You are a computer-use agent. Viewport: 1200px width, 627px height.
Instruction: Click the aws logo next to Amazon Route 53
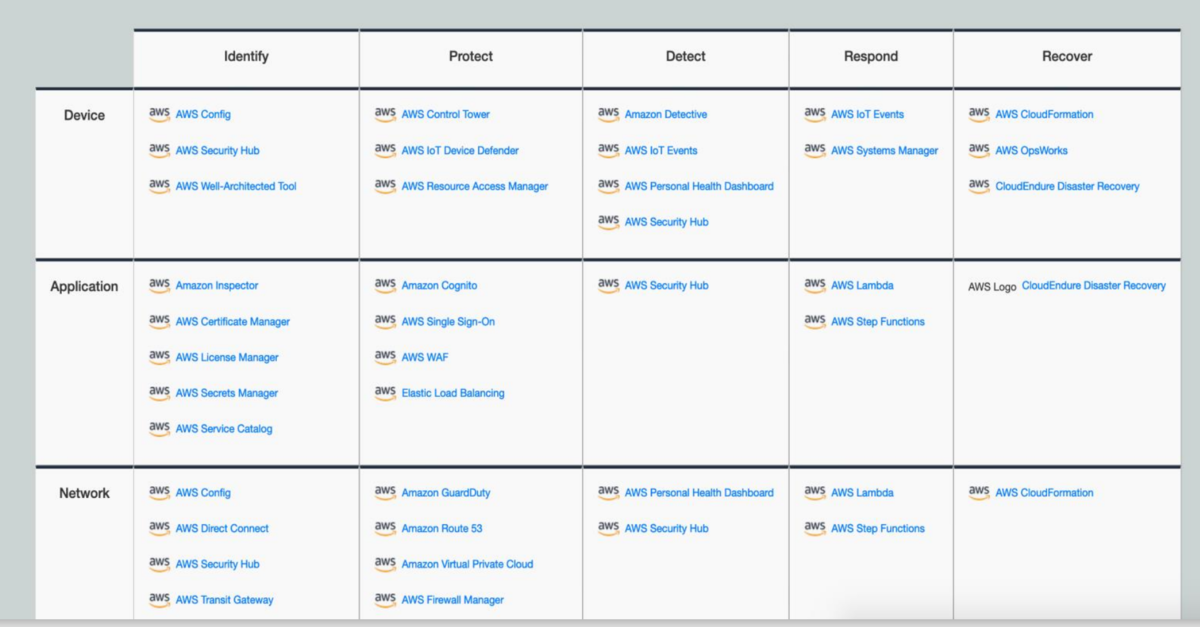385,528
